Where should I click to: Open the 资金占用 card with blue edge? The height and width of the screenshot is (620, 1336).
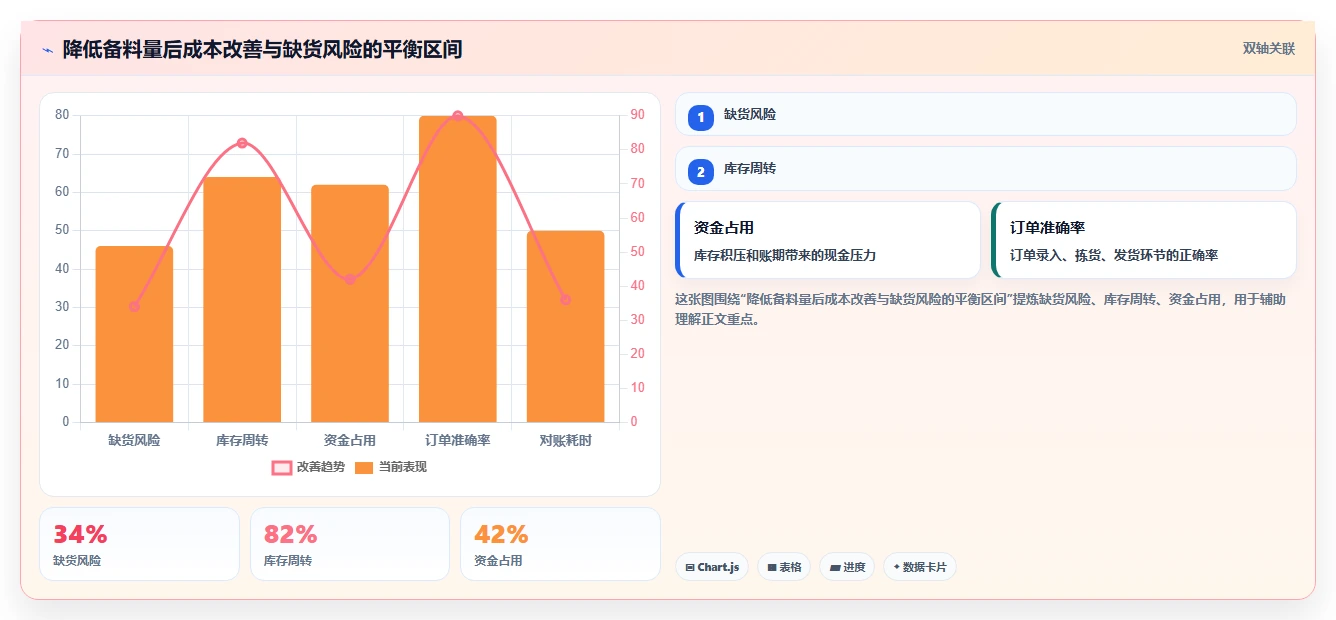click(828, 240)
